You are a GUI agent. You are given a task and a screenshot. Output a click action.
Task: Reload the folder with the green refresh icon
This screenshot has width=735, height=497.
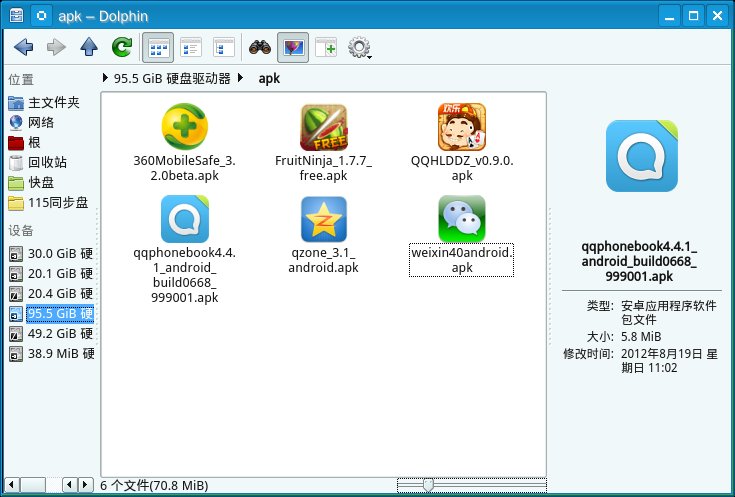(x=122, y=47)
